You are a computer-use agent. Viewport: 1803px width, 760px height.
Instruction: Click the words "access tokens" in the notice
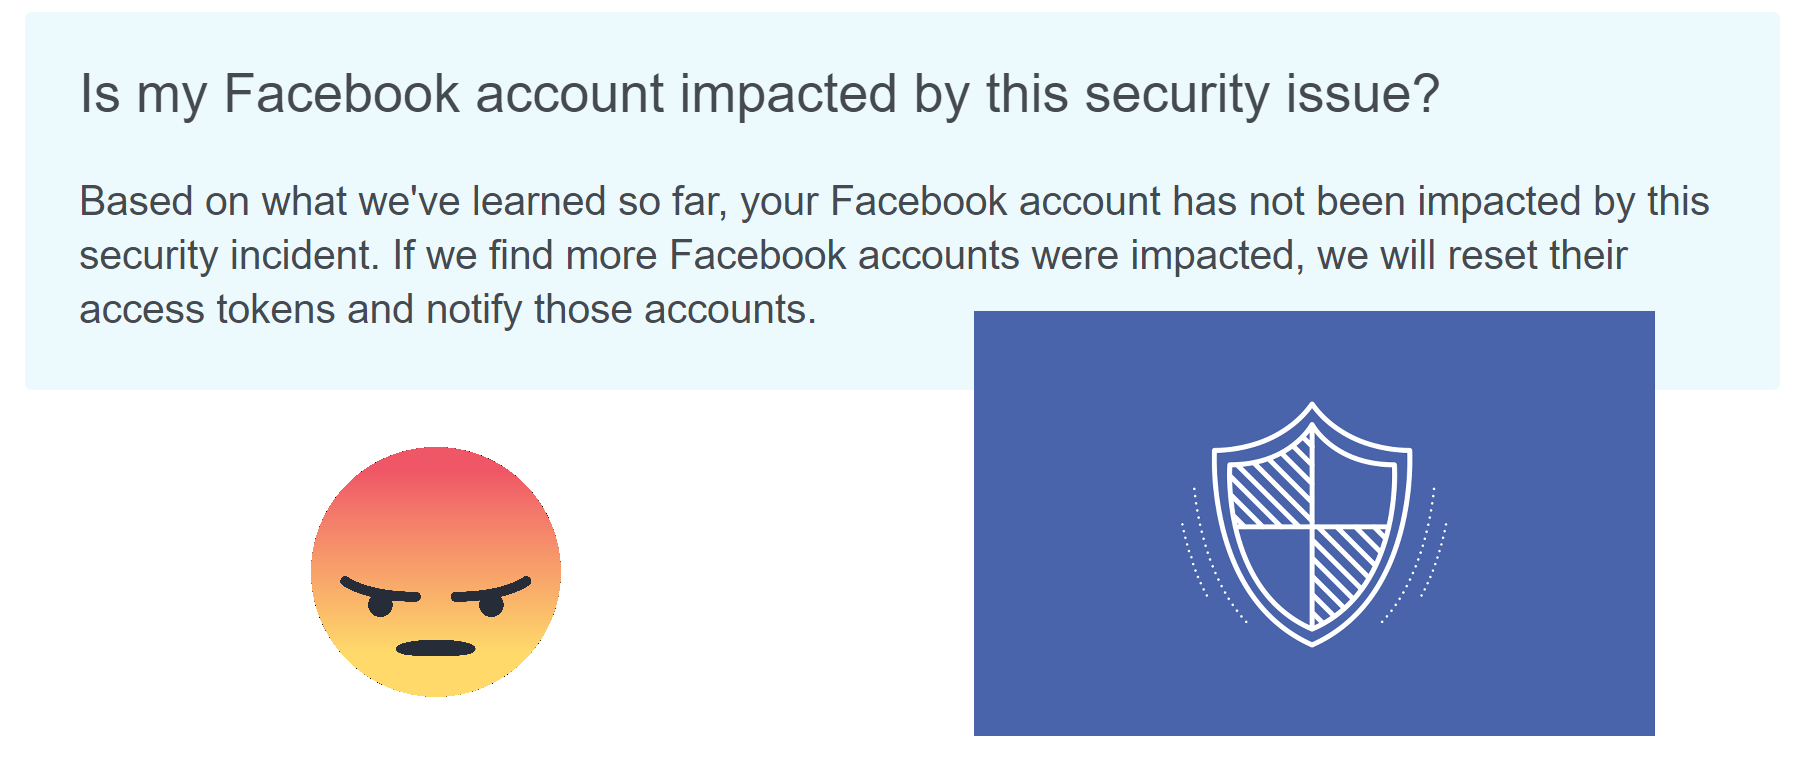[206, 310]
